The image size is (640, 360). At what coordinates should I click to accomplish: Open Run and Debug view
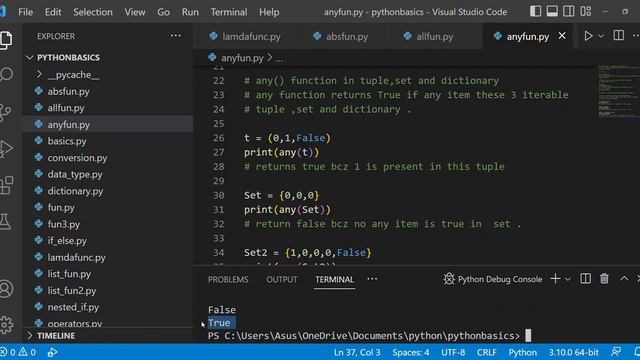[6, 149]
